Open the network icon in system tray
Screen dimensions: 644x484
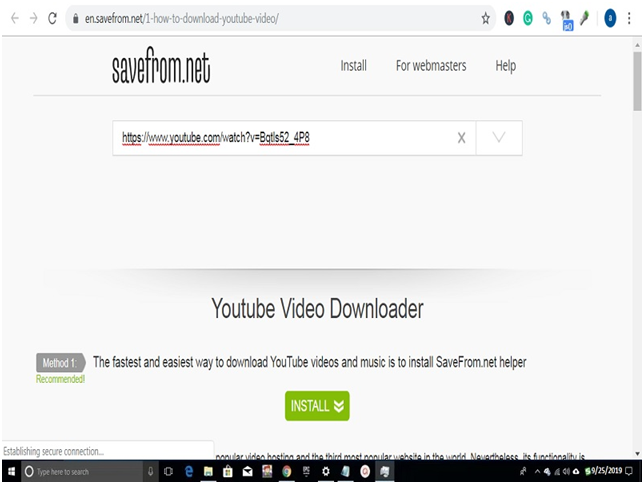coord(557,471)
